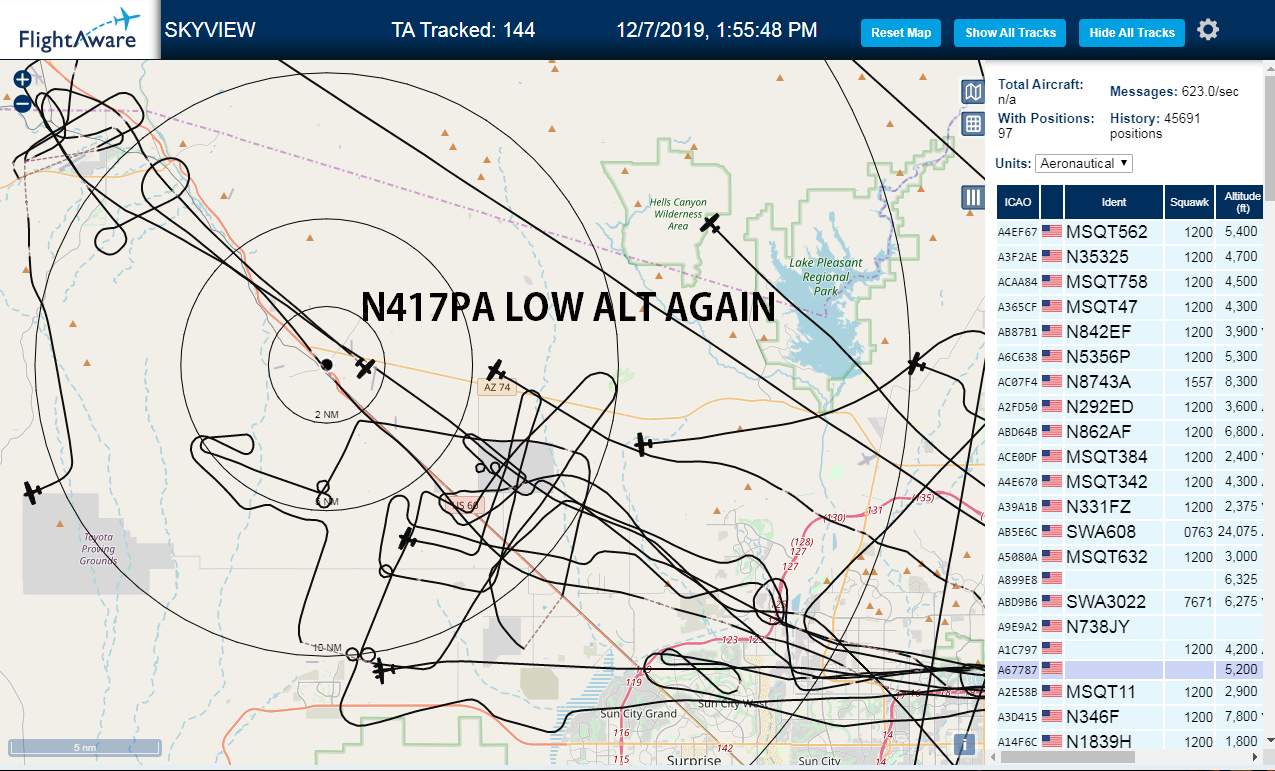Screen dimensions: 1275x771
Task: Click the TA Tracked: 144 counter
Action: (463, 30)
